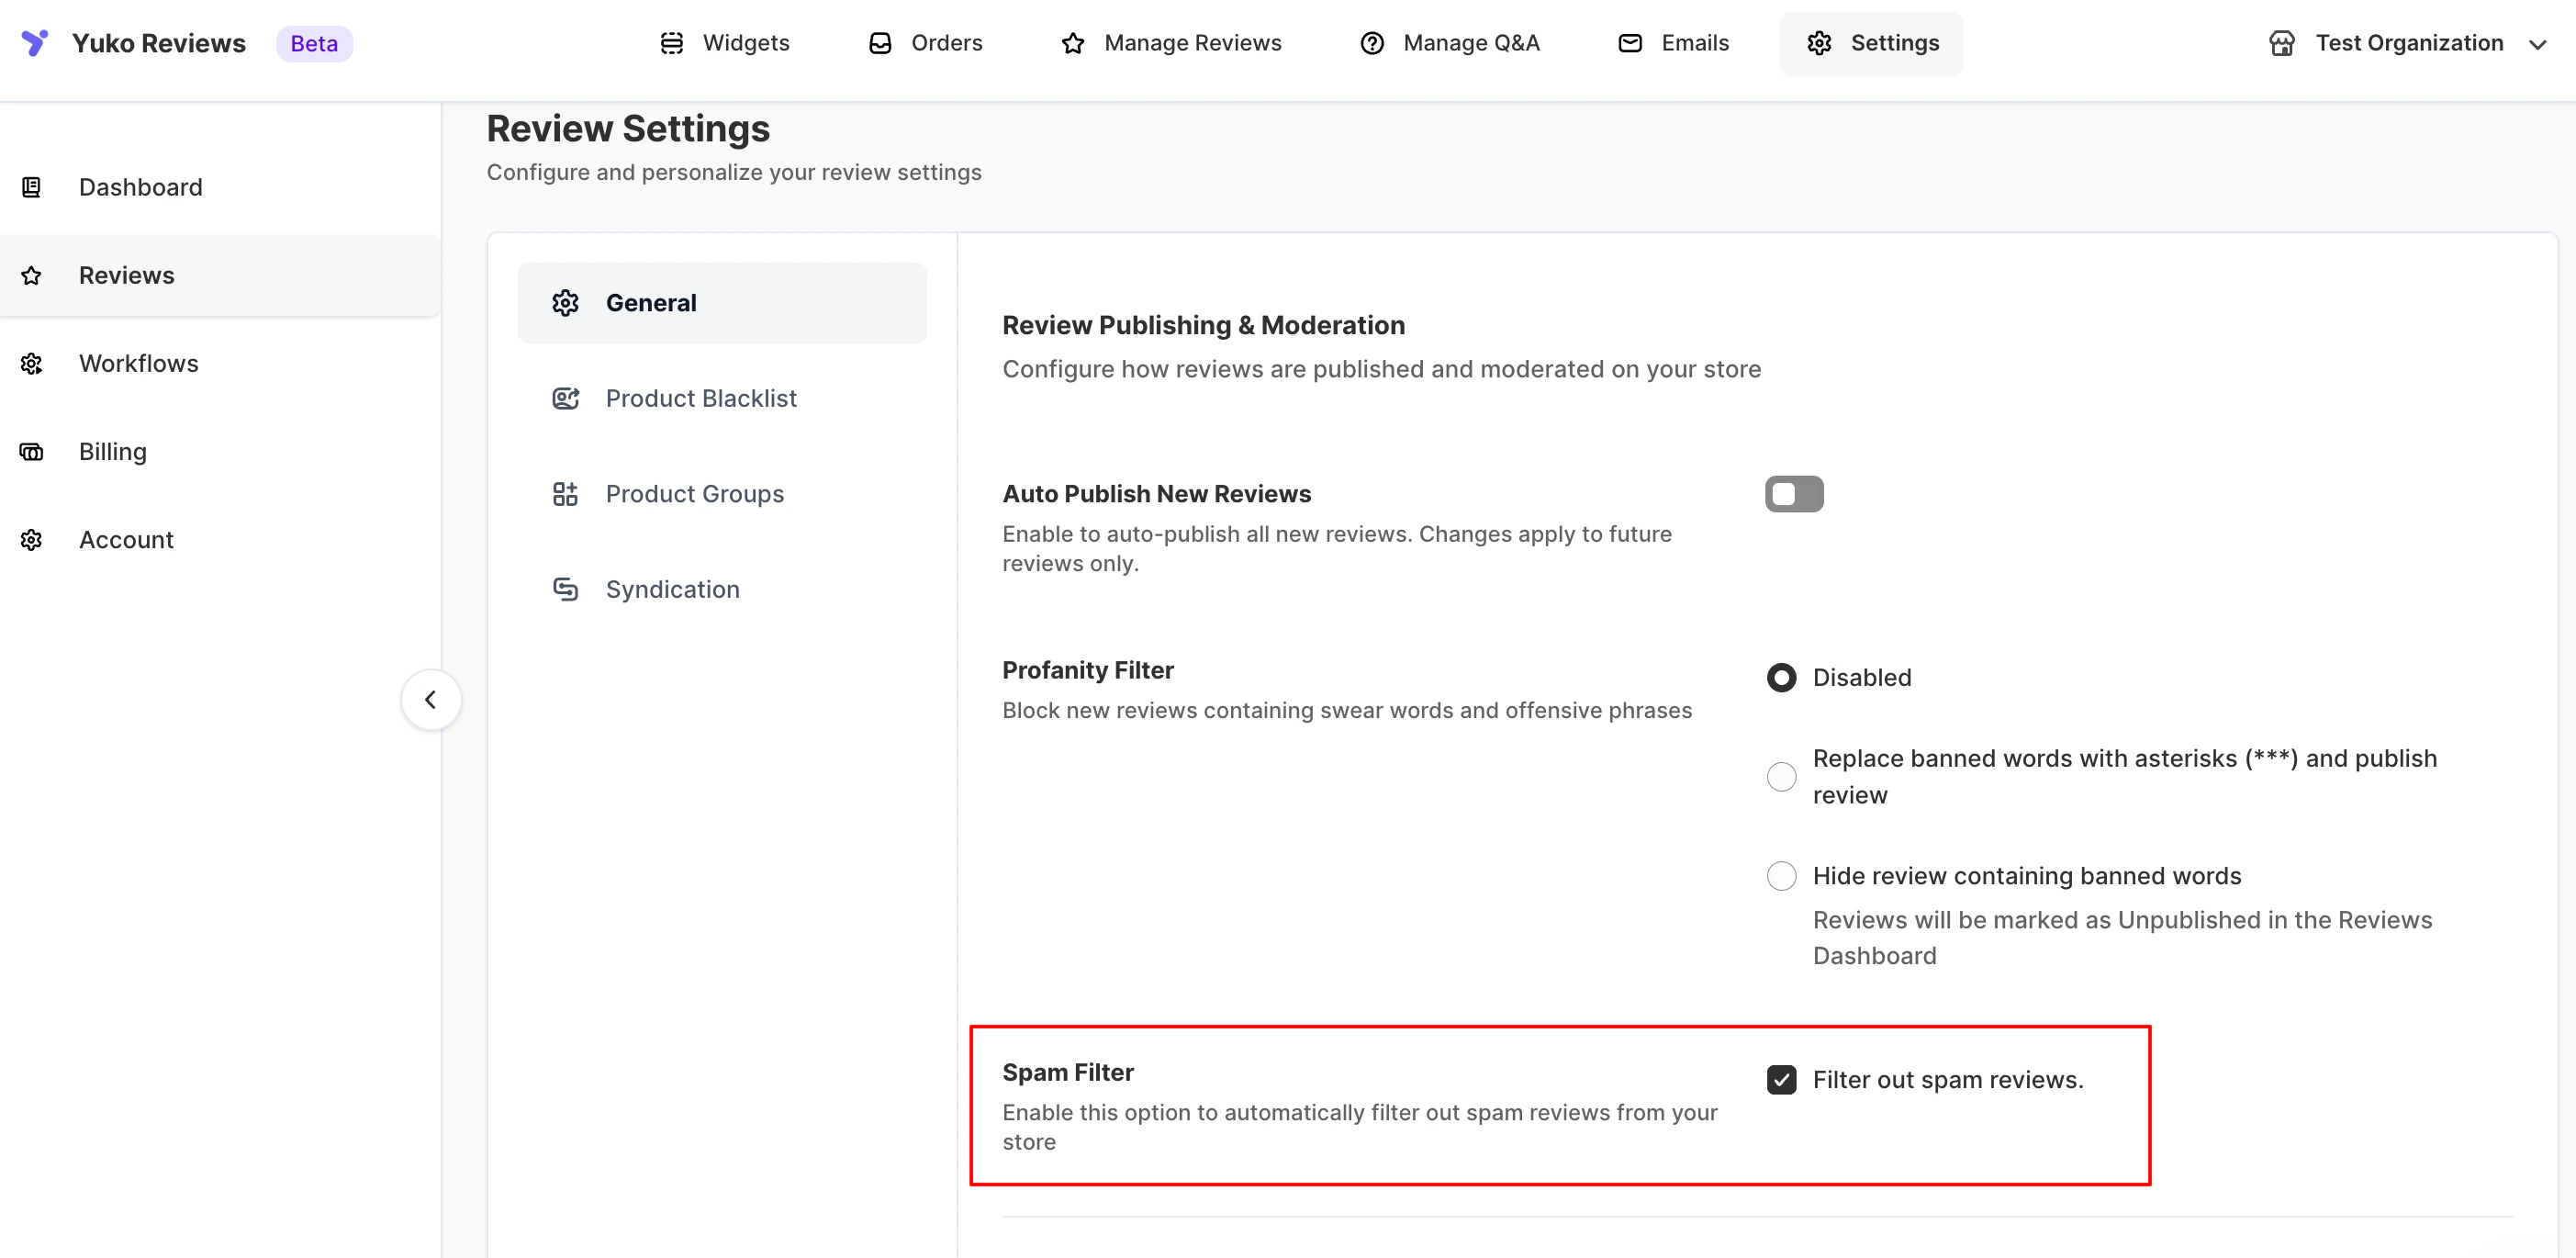Click the Reviews star icon in sidebar
Screen dimensions: 2576x1258
click(31, 275)
